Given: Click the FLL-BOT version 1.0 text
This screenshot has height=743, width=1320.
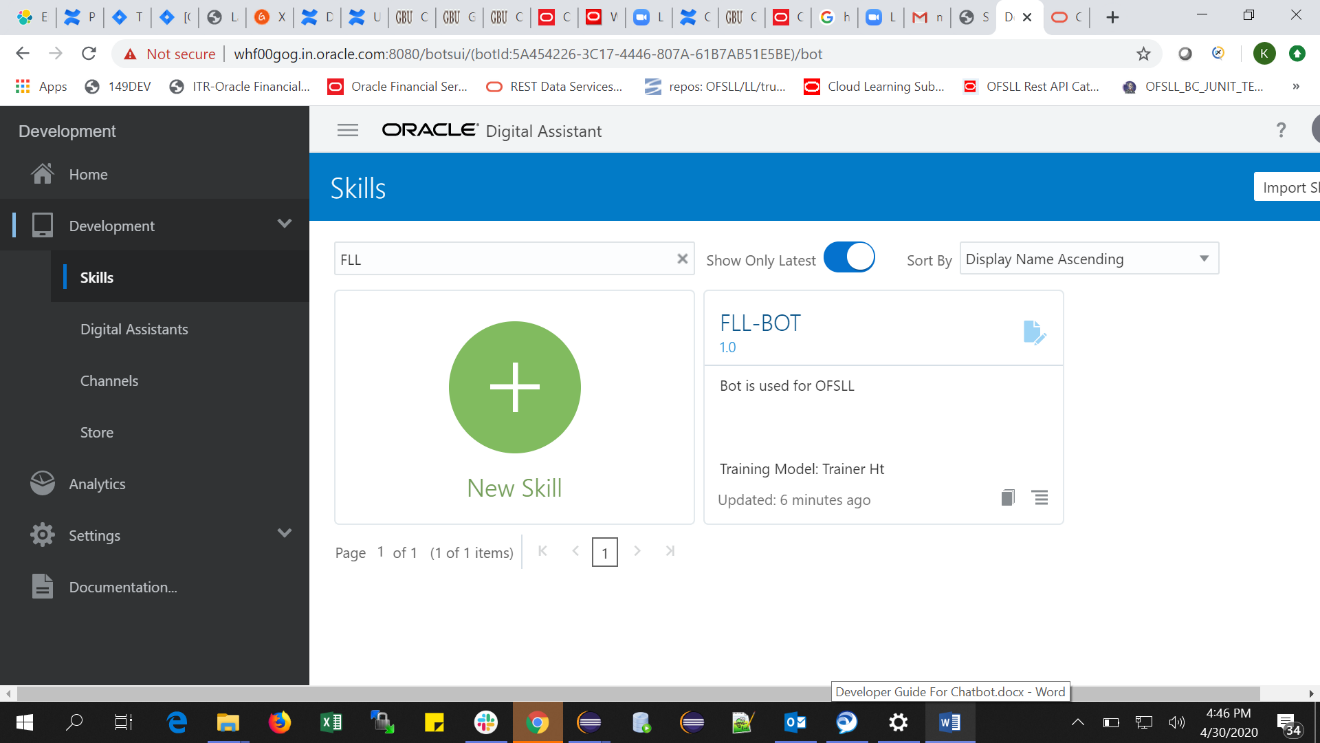Looking at the screenshot, I should coord(728,347).
